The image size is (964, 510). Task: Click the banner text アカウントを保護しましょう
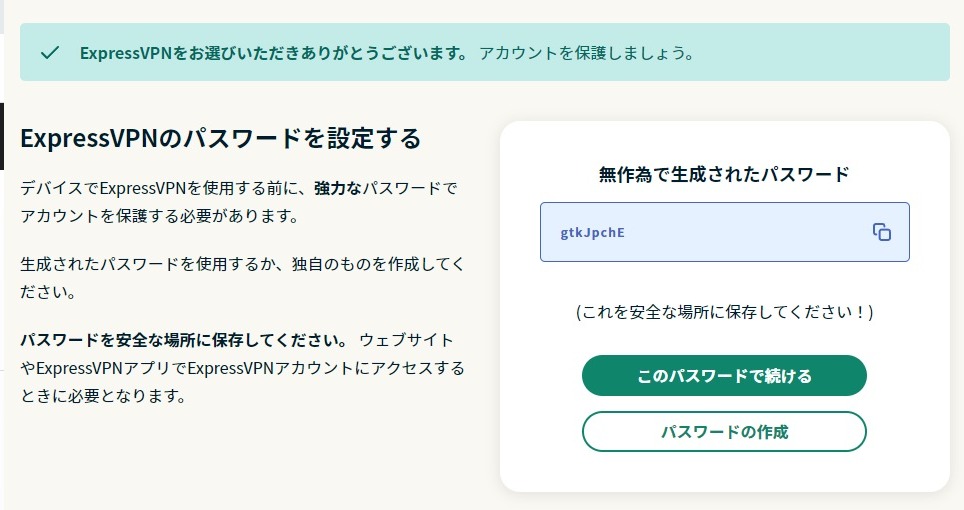coord(586,53)
